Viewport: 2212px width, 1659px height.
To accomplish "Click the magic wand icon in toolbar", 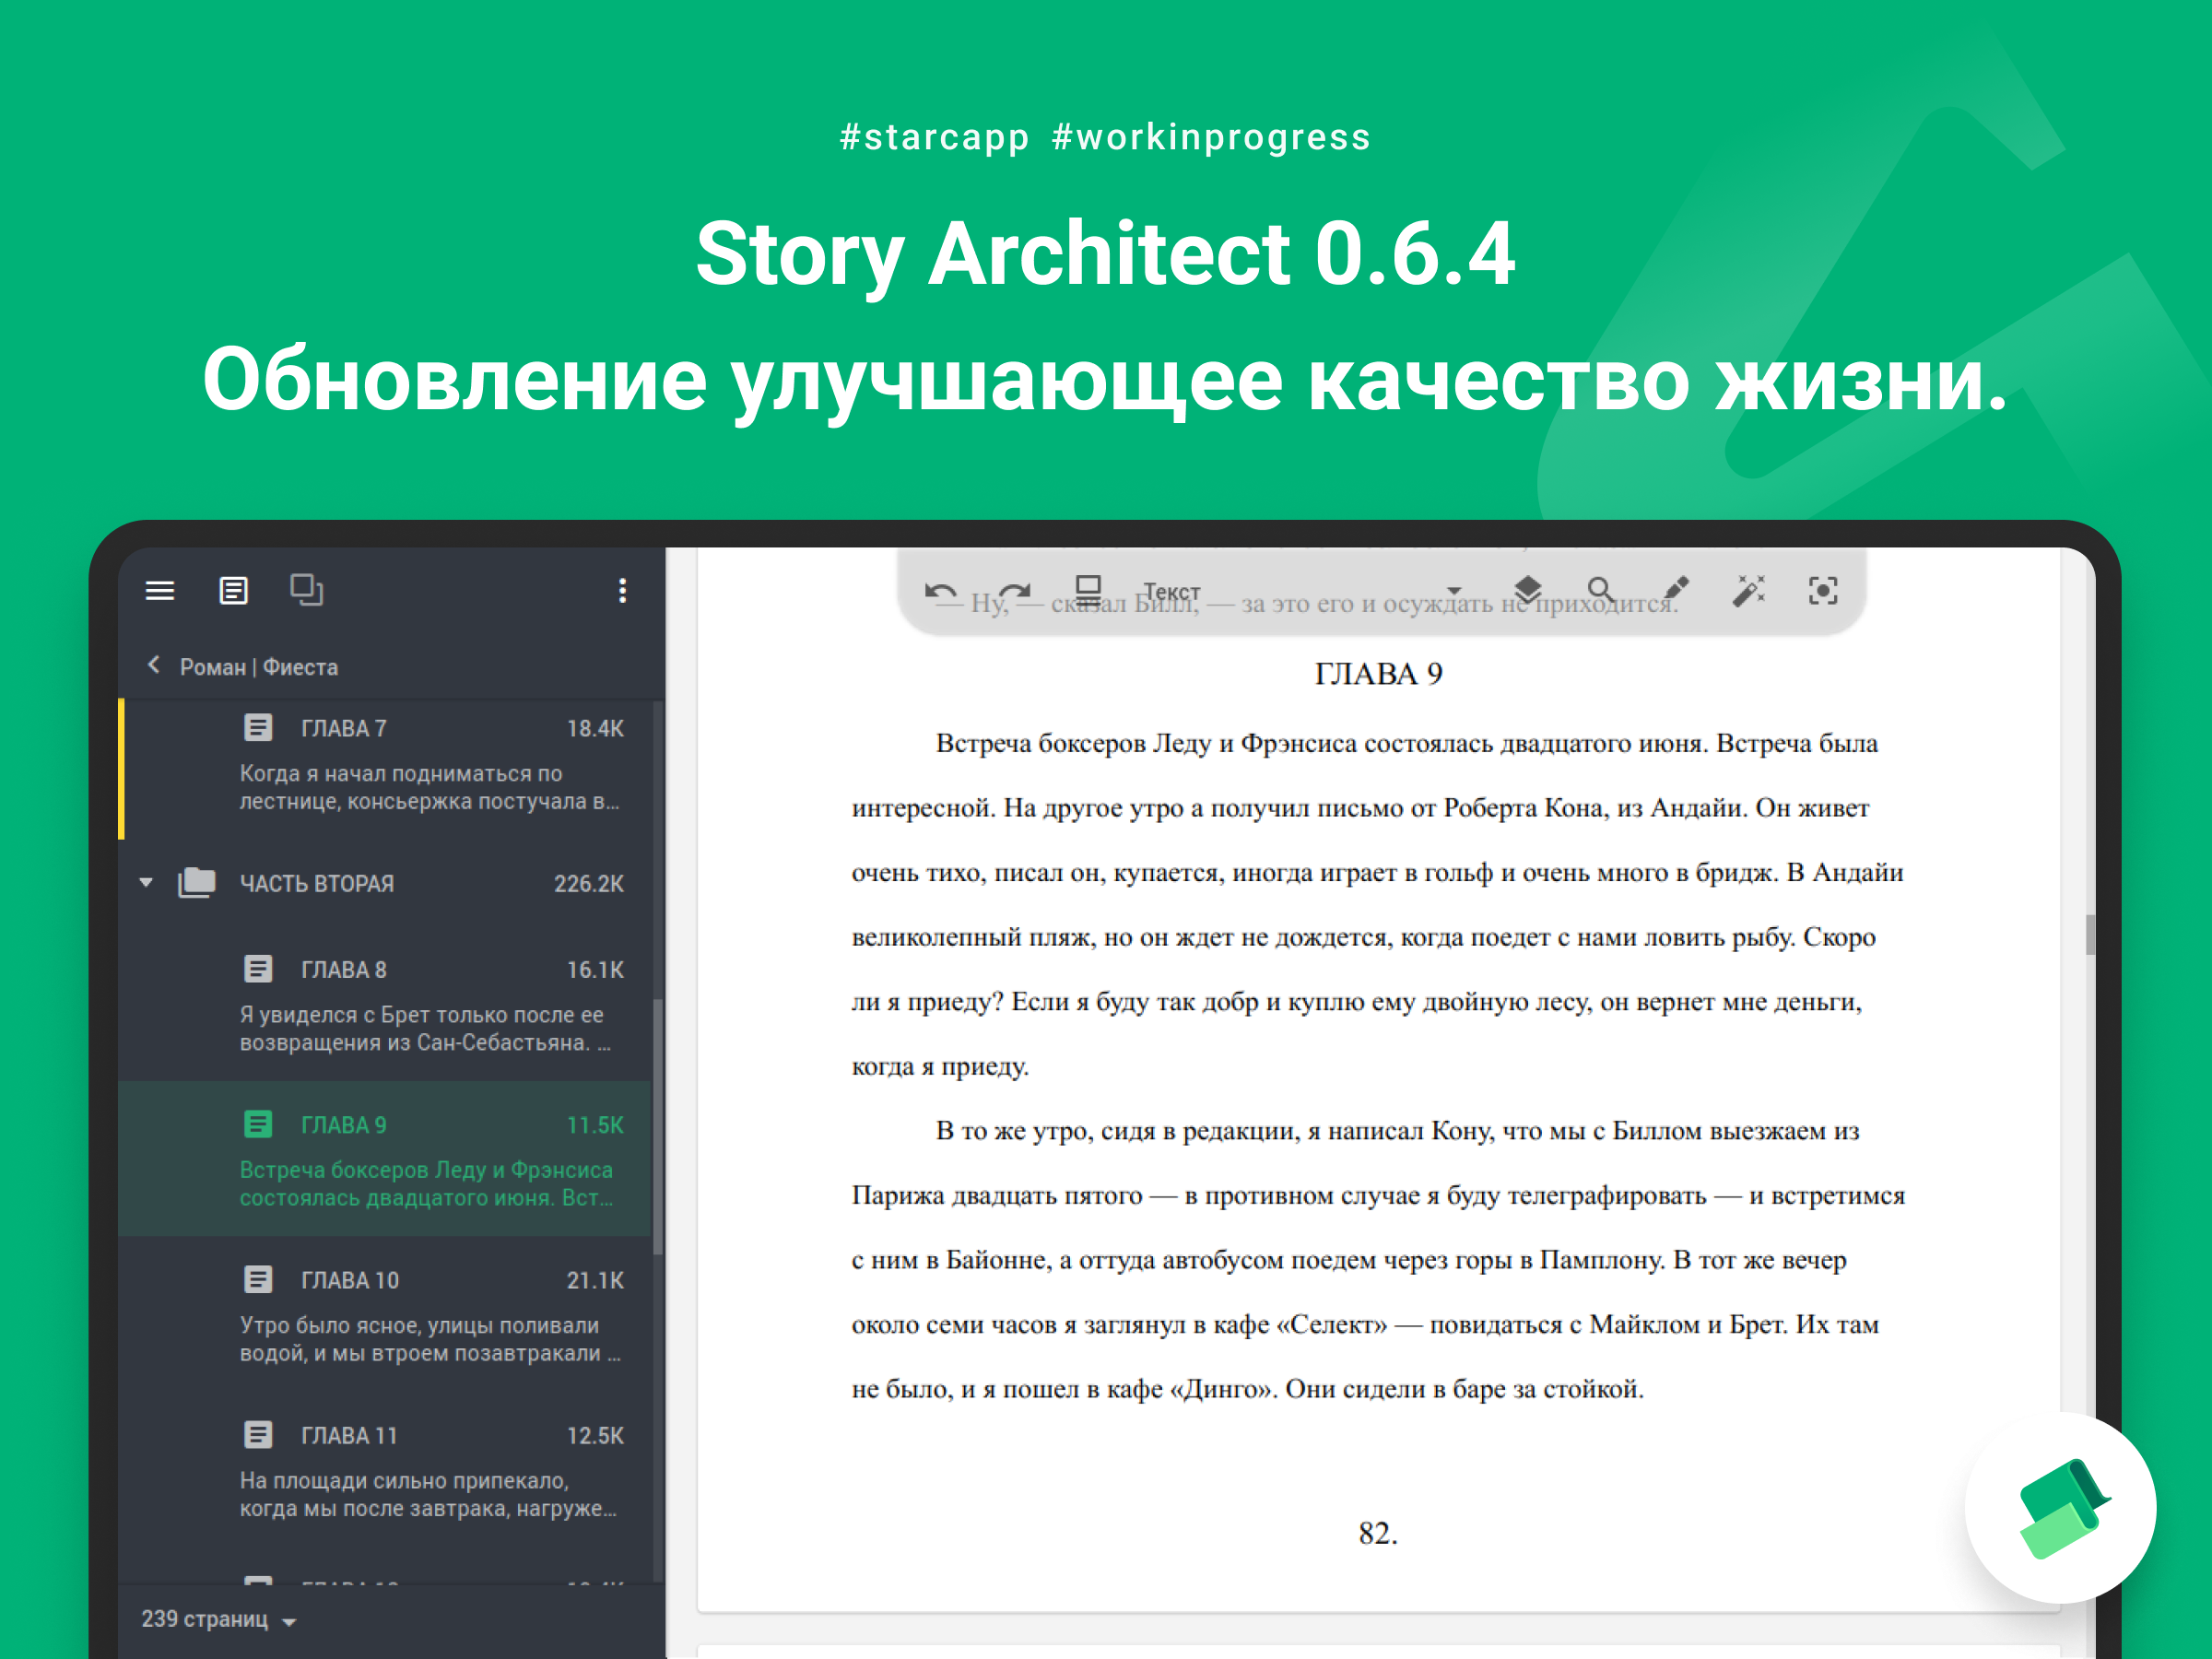I will tap(1749, 590).
